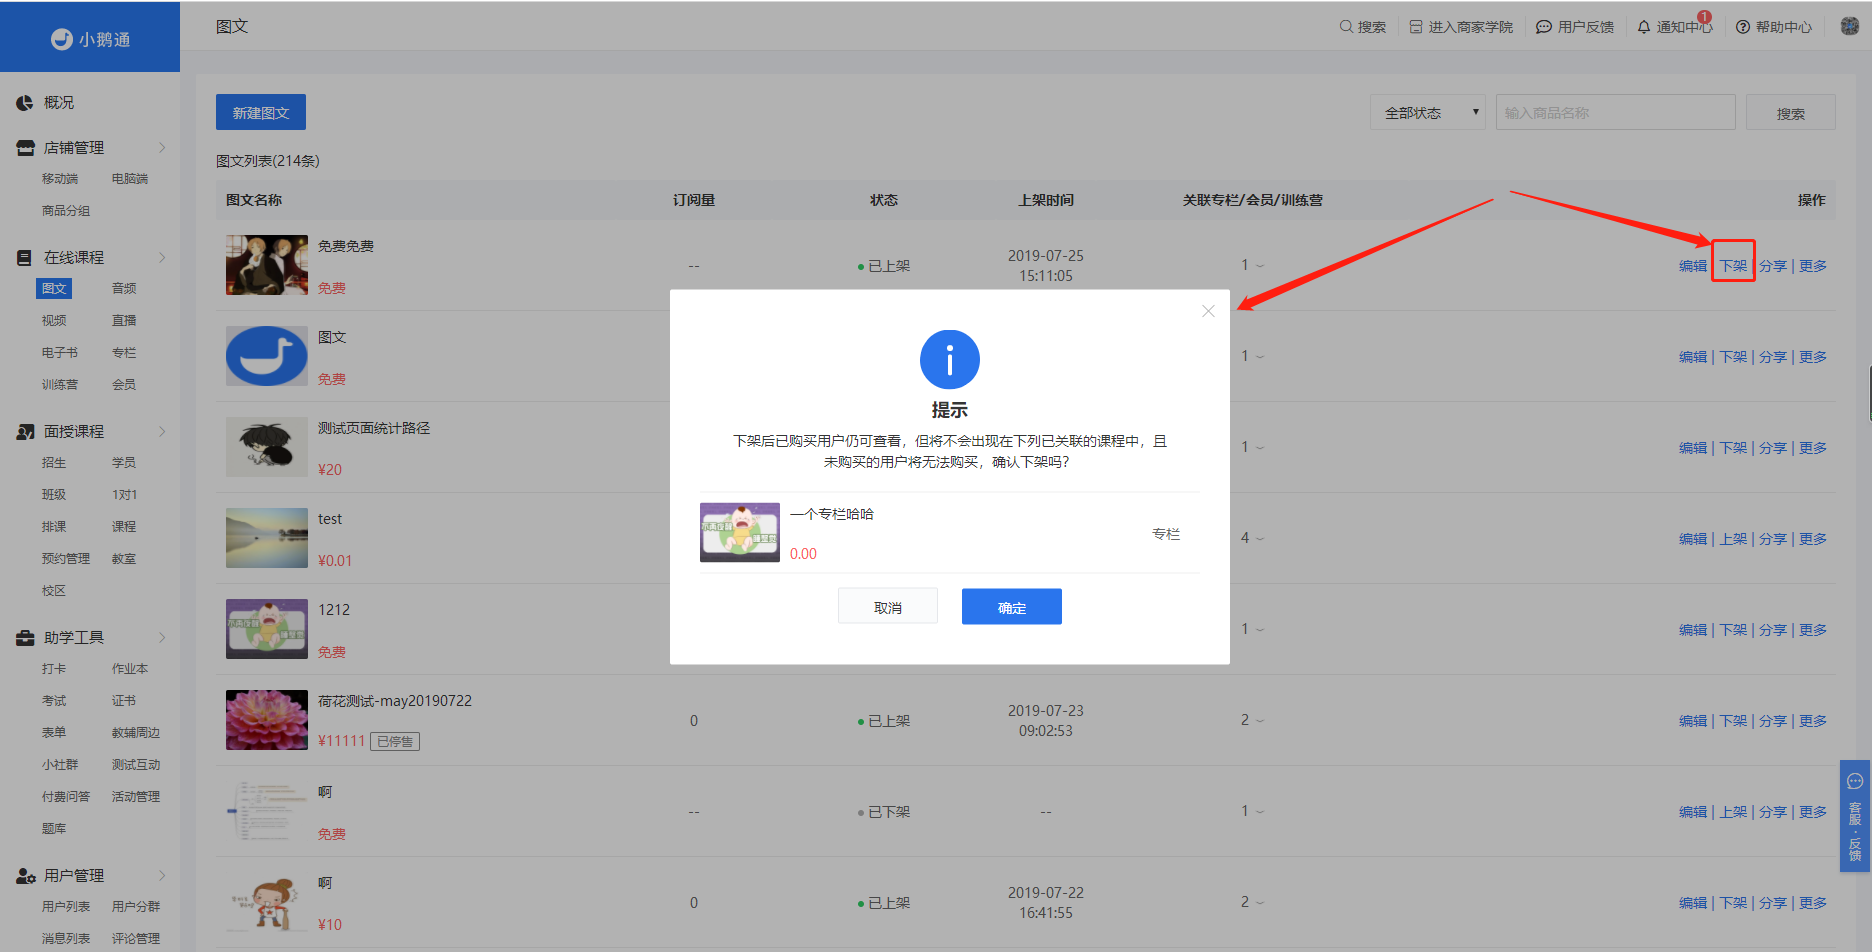Screen dimensions: 1872x952
Task: Click the user avatar in top right
Action: 1850,26
